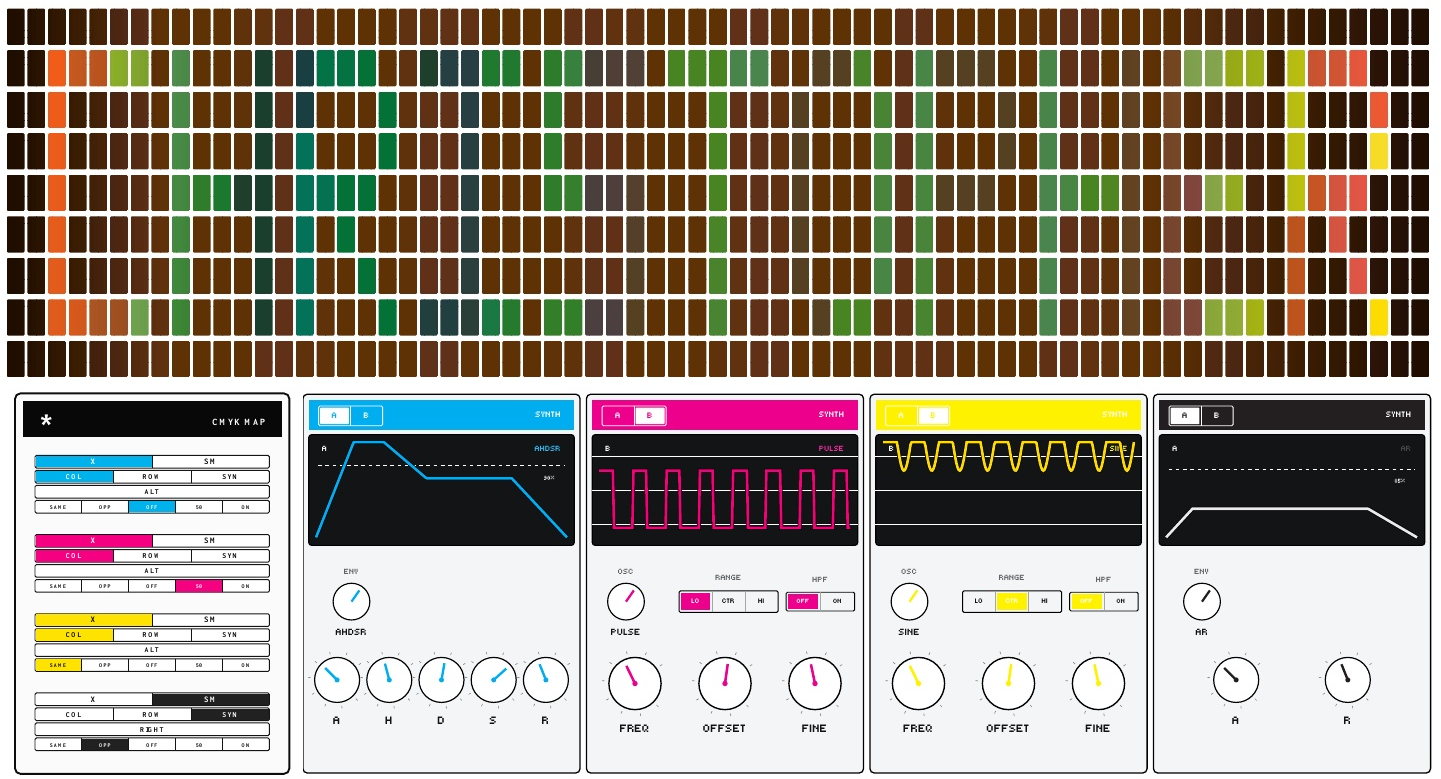The height and width of the screenshot is (779, 1441).
Task: Click the magenta pulse waveform display
Action: 725,490
